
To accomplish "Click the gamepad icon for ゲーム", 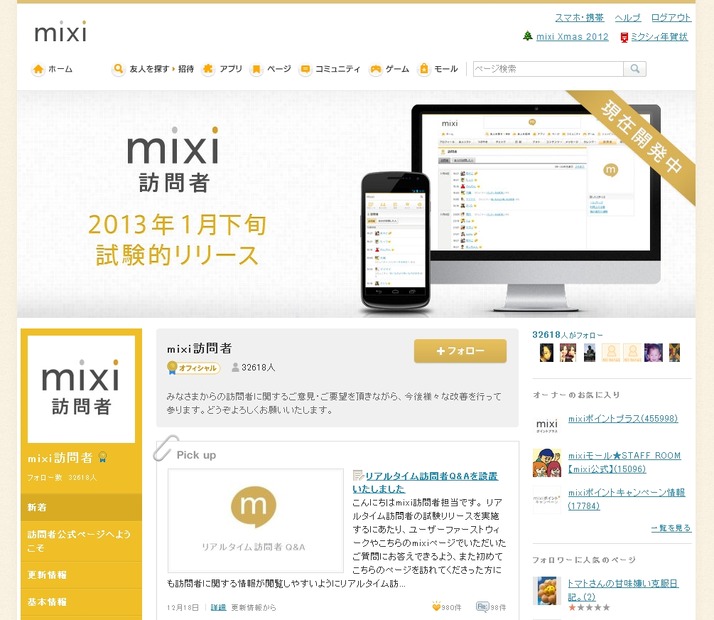I will pos(375,69).
